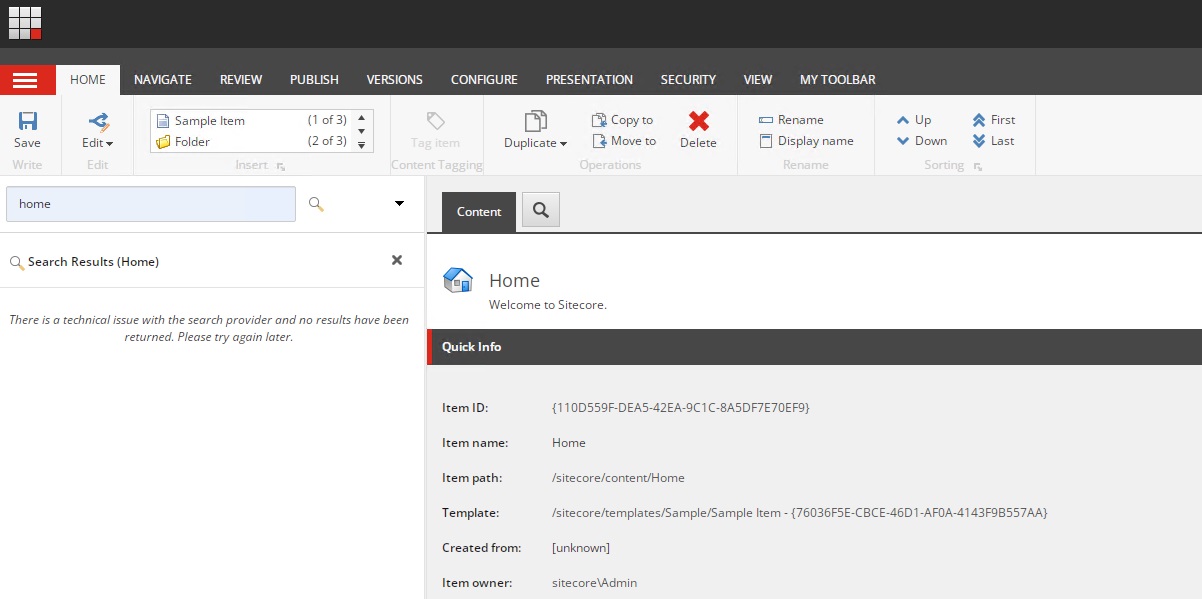This screenshot has height=599, width=1202.
Task: Click the Item name value Home
Action: point(569,443)
